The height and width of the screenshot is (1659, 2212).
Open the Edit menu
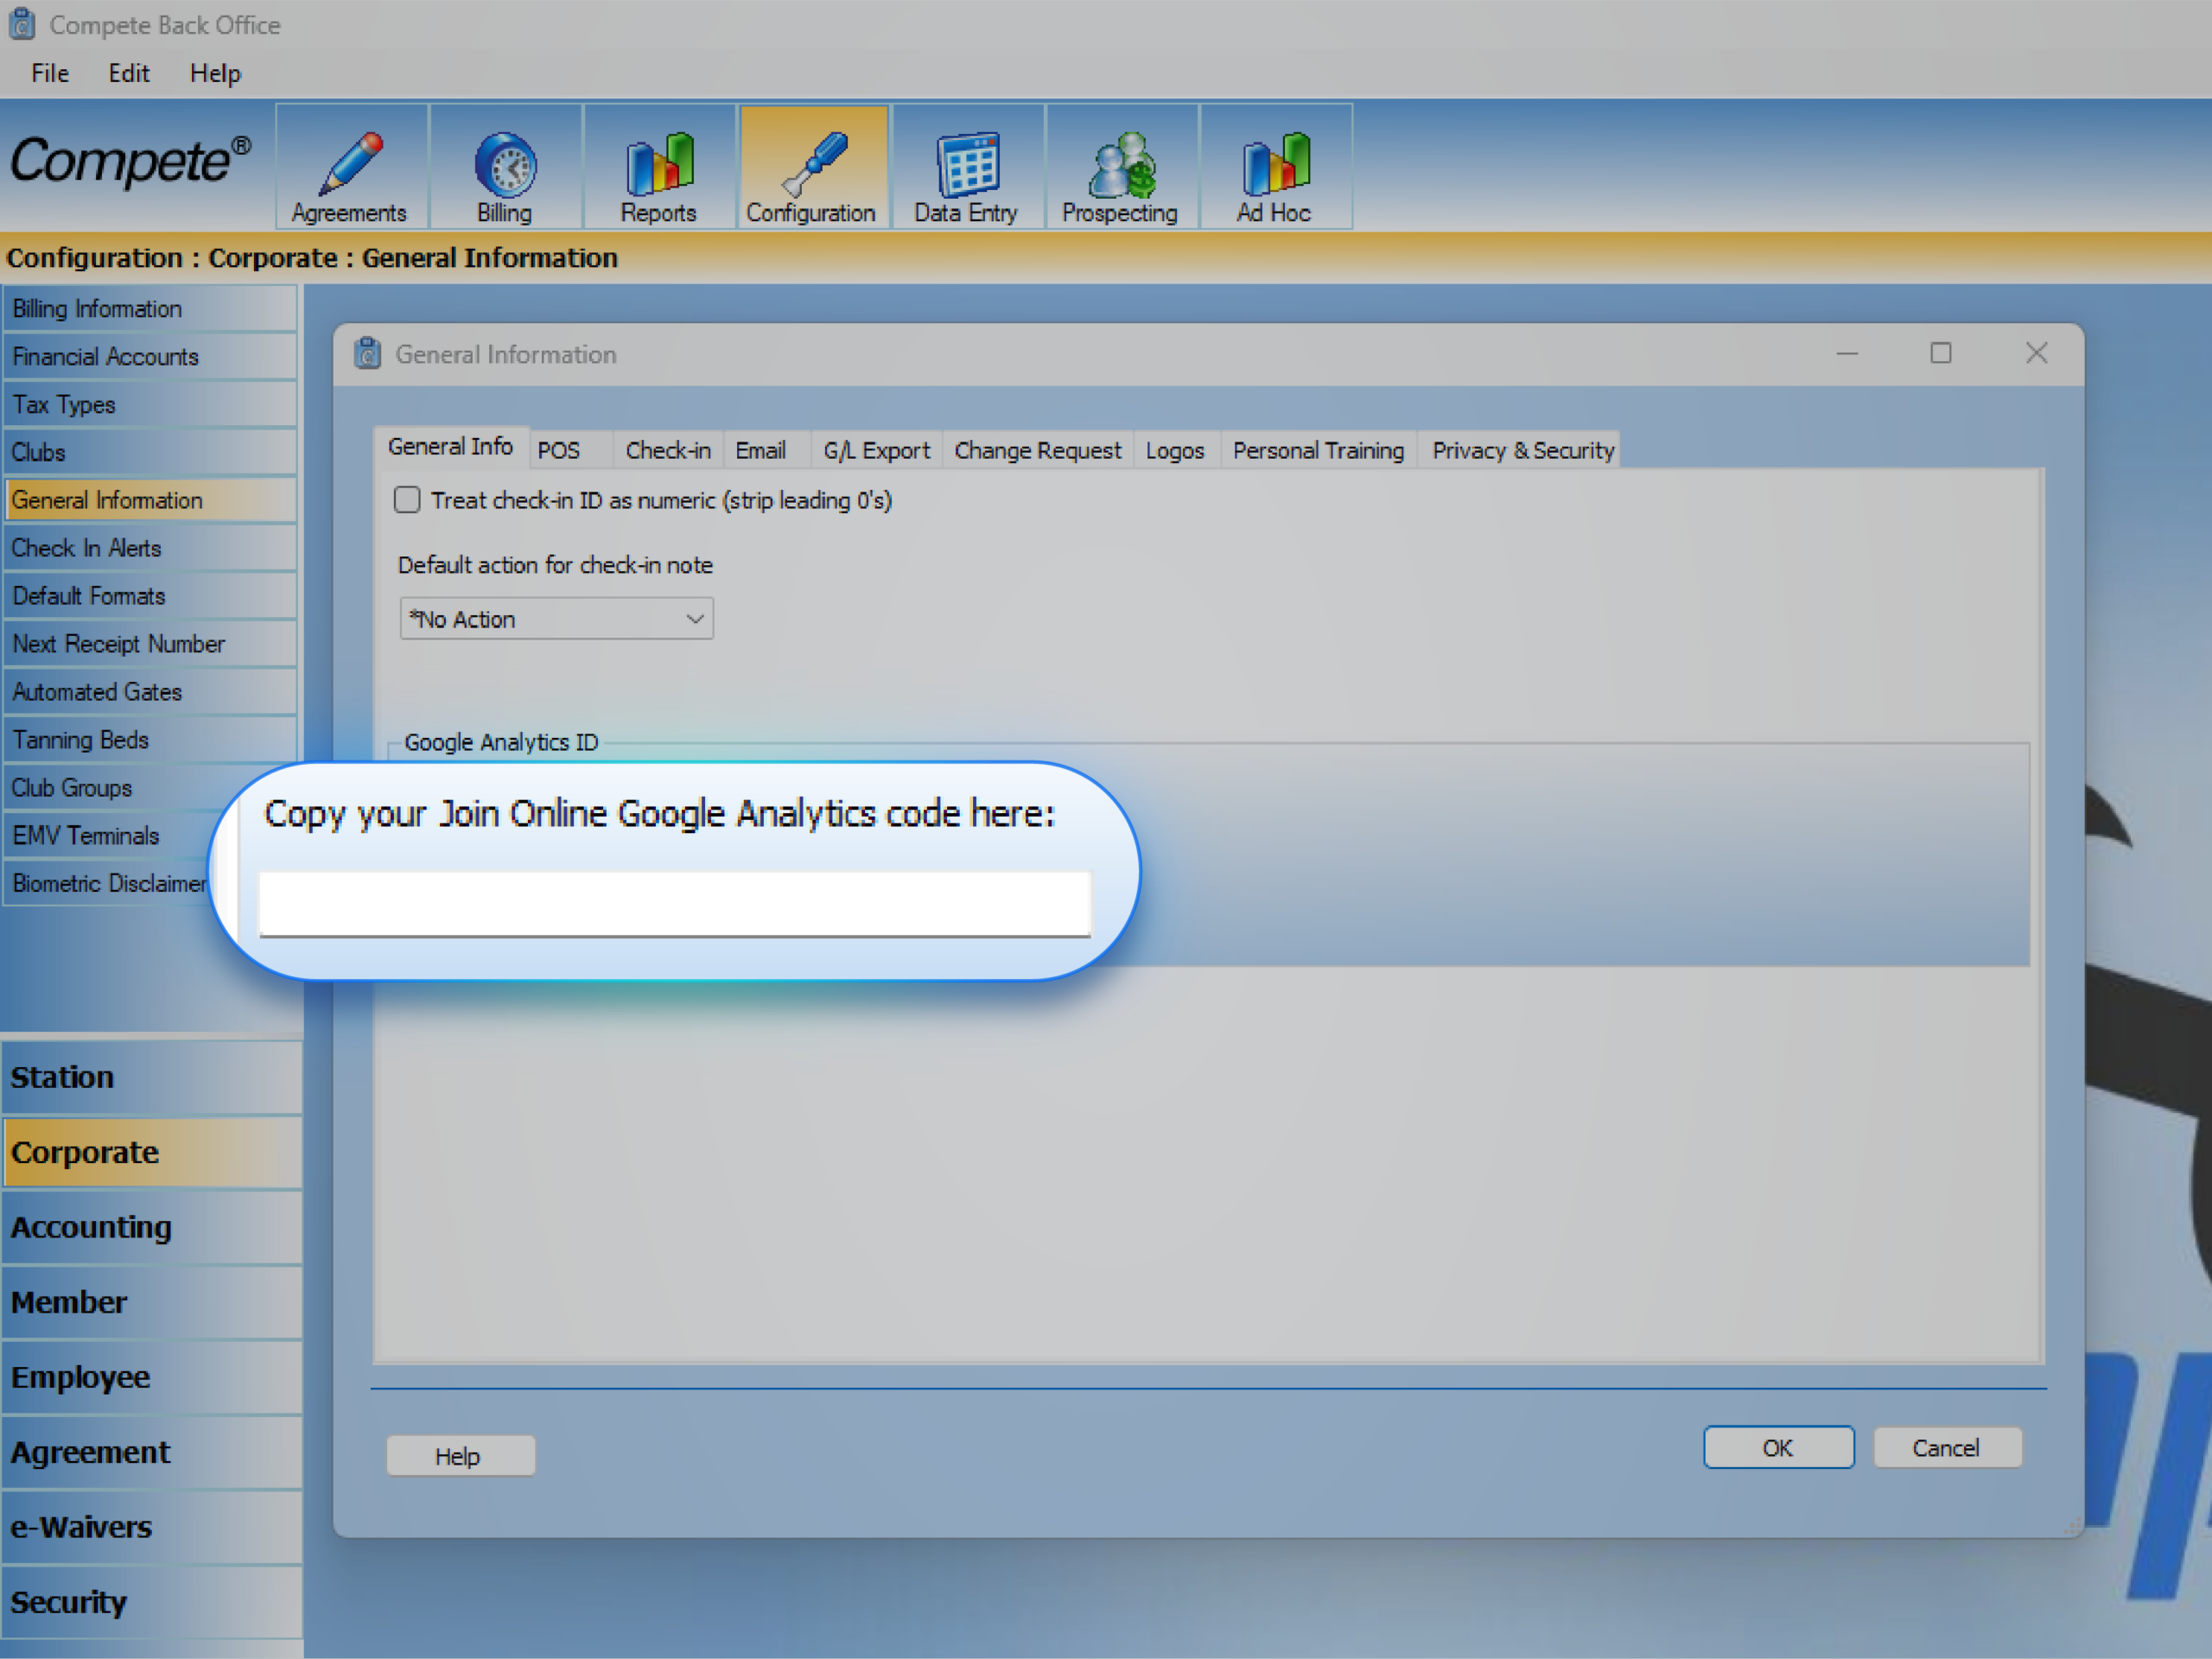[129, 73]
